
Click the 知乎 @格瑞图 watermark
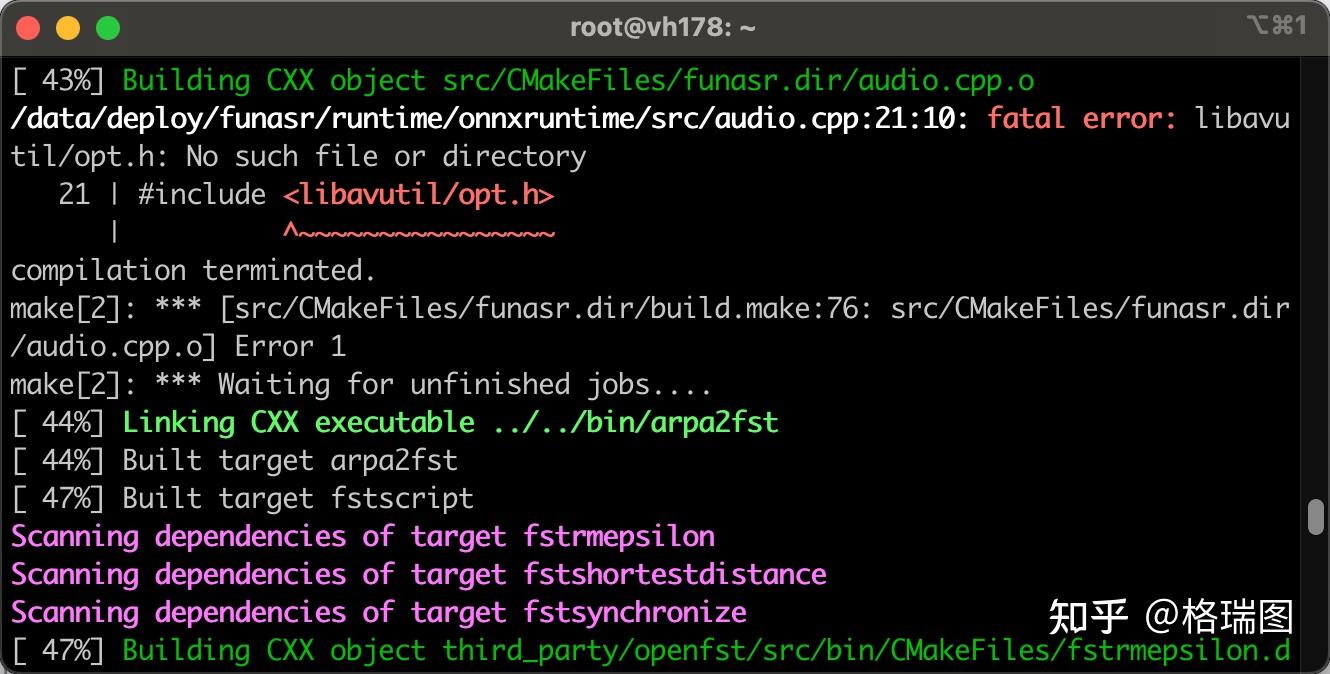[1170, 617]
